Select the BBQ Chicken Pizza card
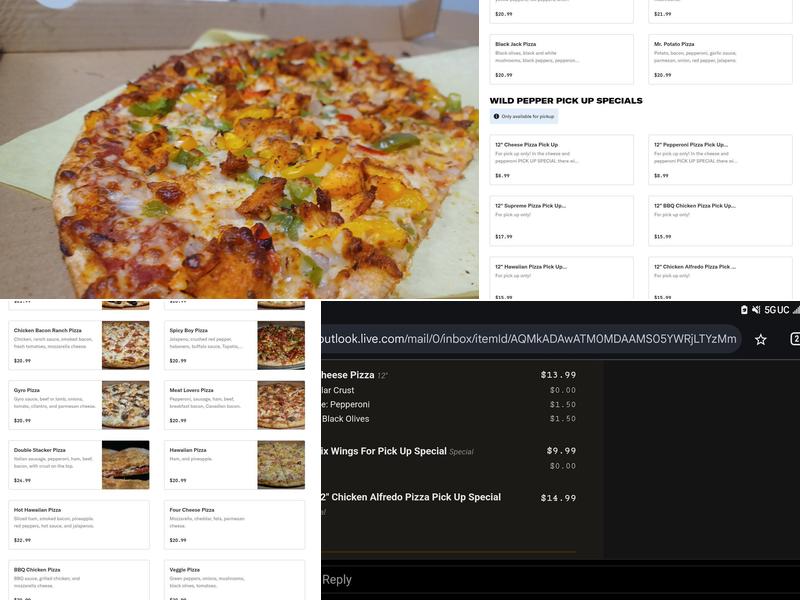 [79, 580]
